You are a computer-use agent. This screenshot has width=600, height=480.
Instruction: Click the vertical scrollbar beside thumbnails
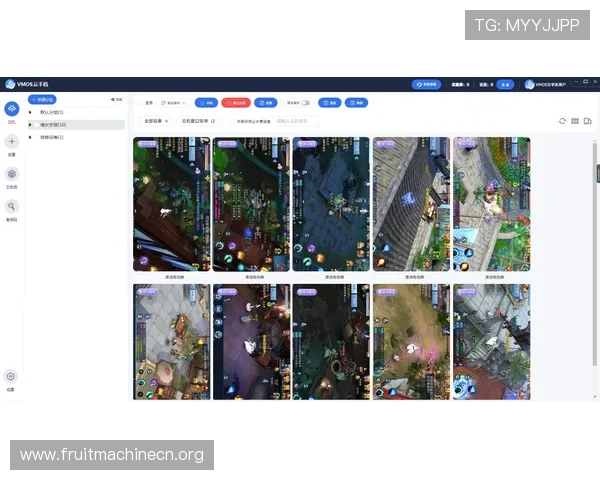[594, 255]
